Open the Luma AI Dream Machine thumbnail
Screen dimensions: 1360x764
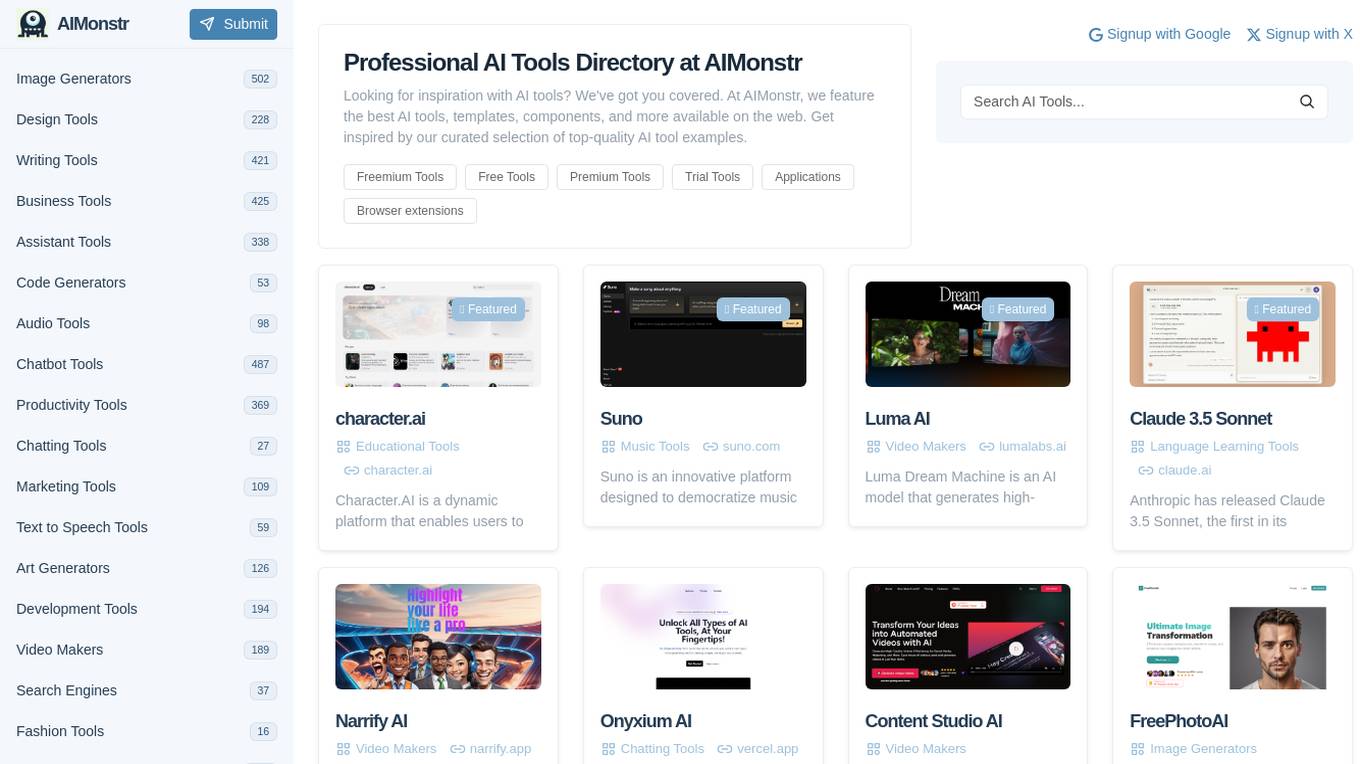968,334
